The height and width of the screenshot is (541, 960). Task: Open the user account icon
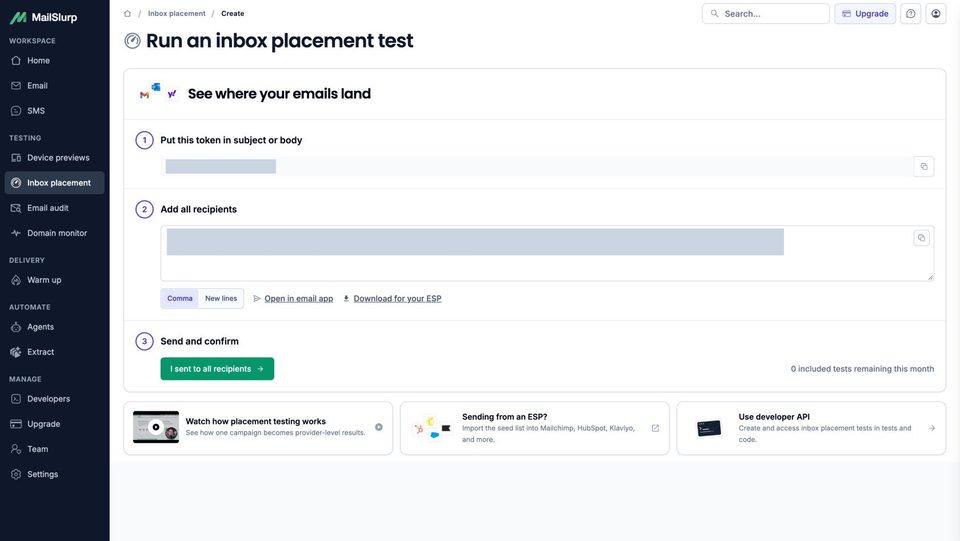[x=936, y=13]
